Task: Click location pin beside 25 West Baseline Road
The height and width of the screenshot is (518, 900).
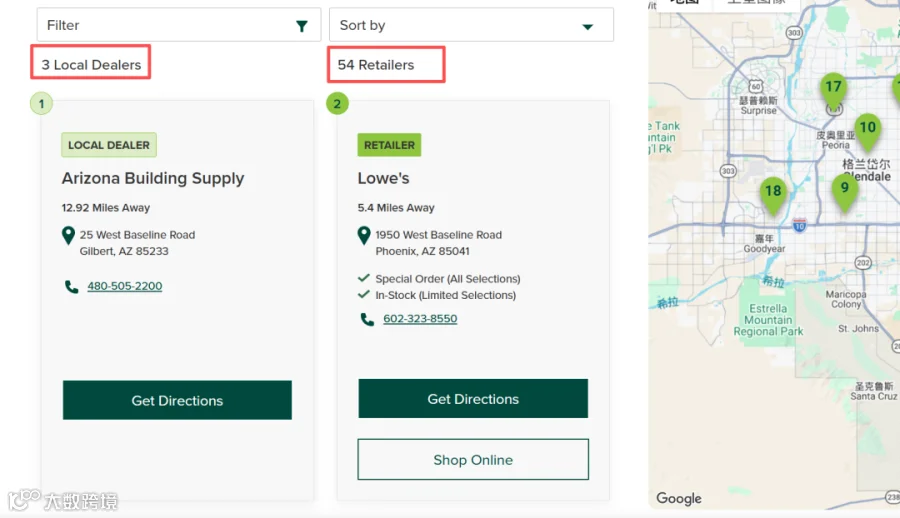Action: coord(68,235)
